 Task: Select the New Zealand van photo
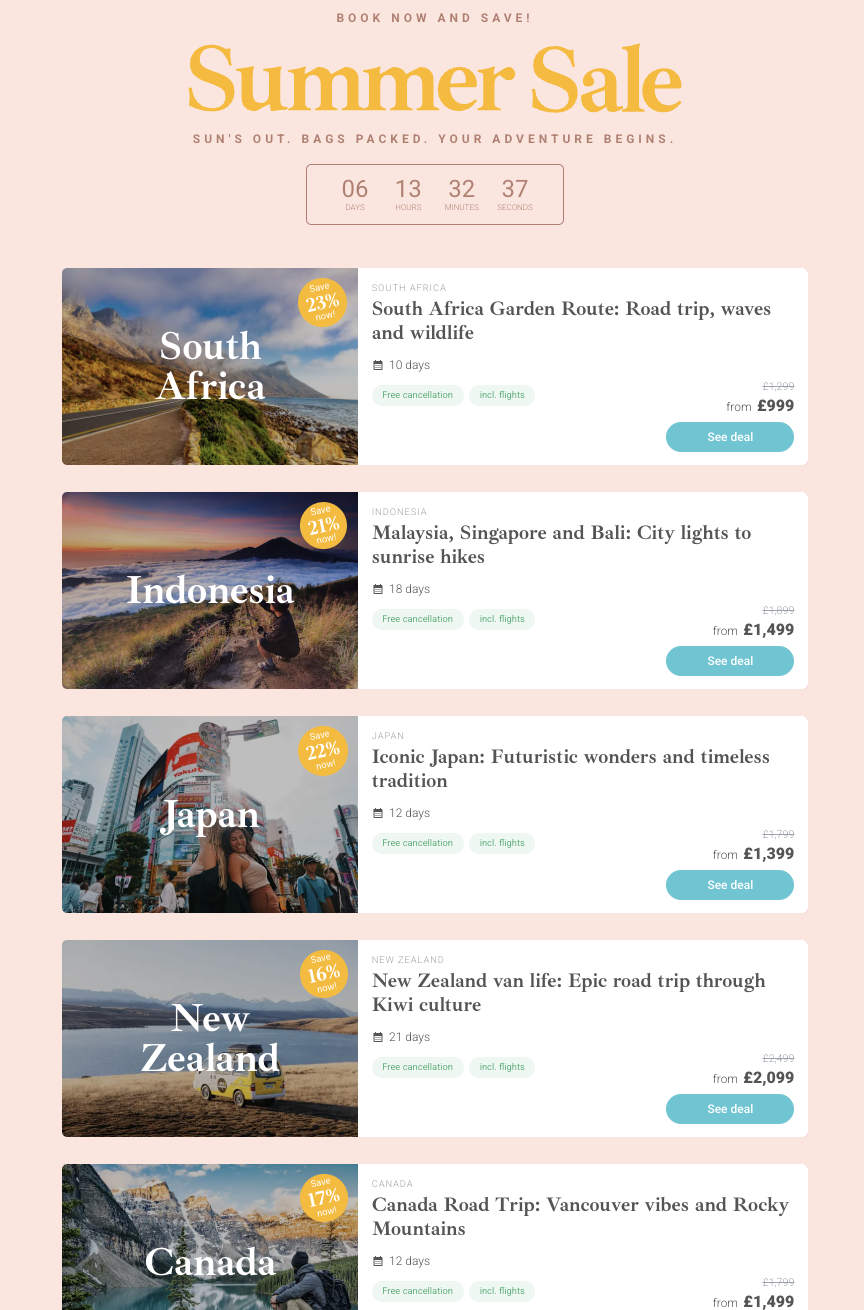pyautogui.click(x=210, y=1038)
